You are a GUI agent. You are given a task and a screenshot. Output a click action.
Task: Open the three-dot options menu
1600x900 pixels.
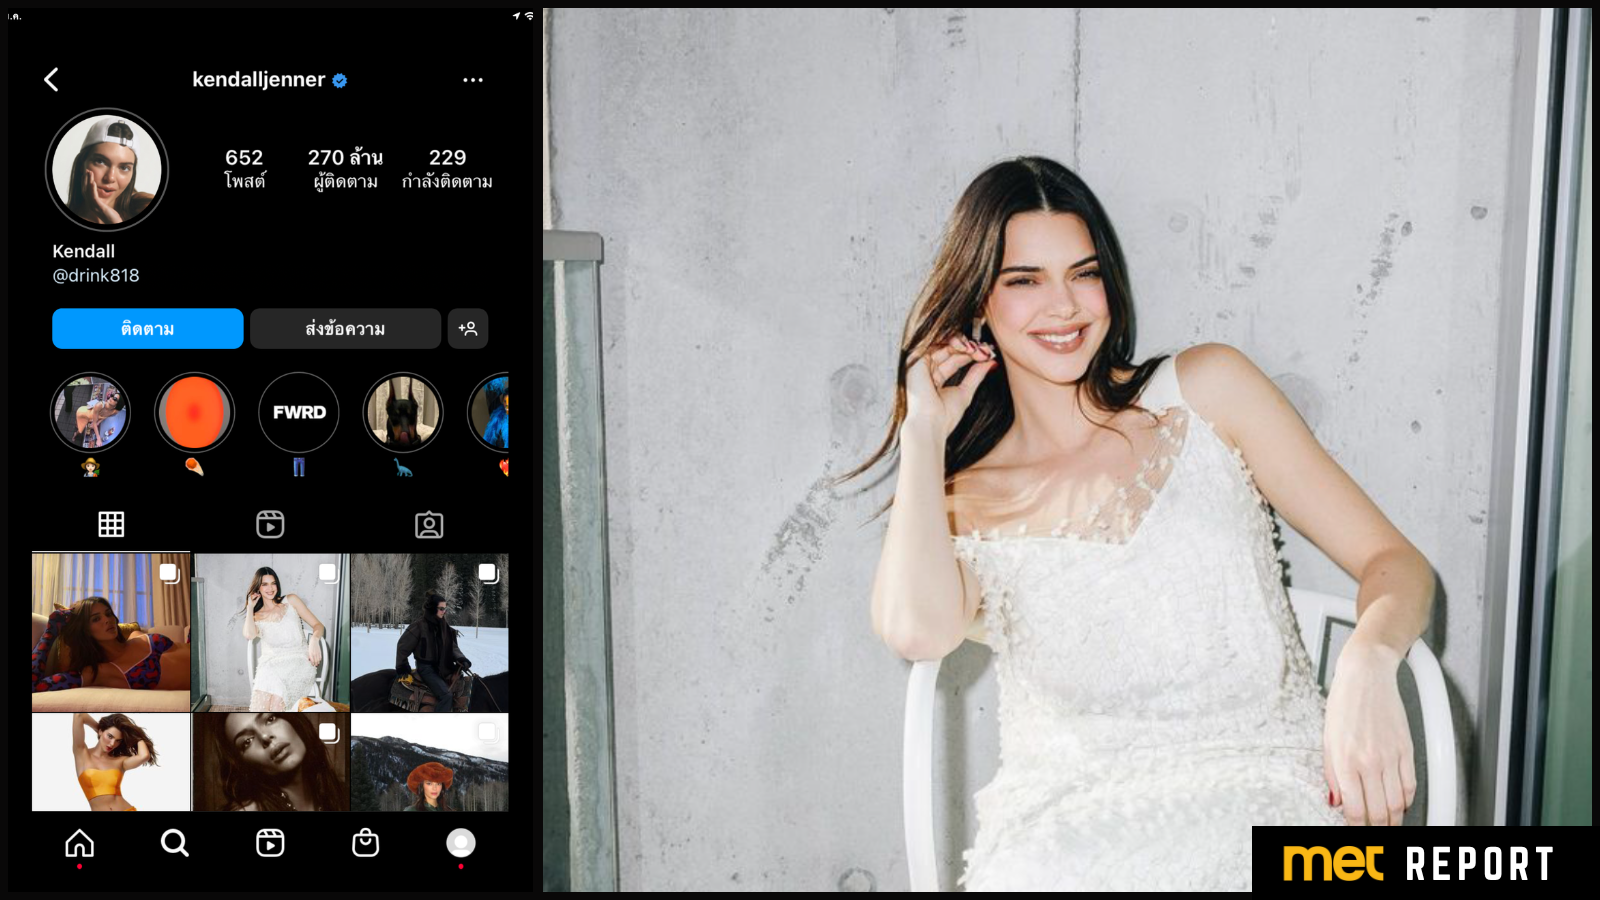473,80
